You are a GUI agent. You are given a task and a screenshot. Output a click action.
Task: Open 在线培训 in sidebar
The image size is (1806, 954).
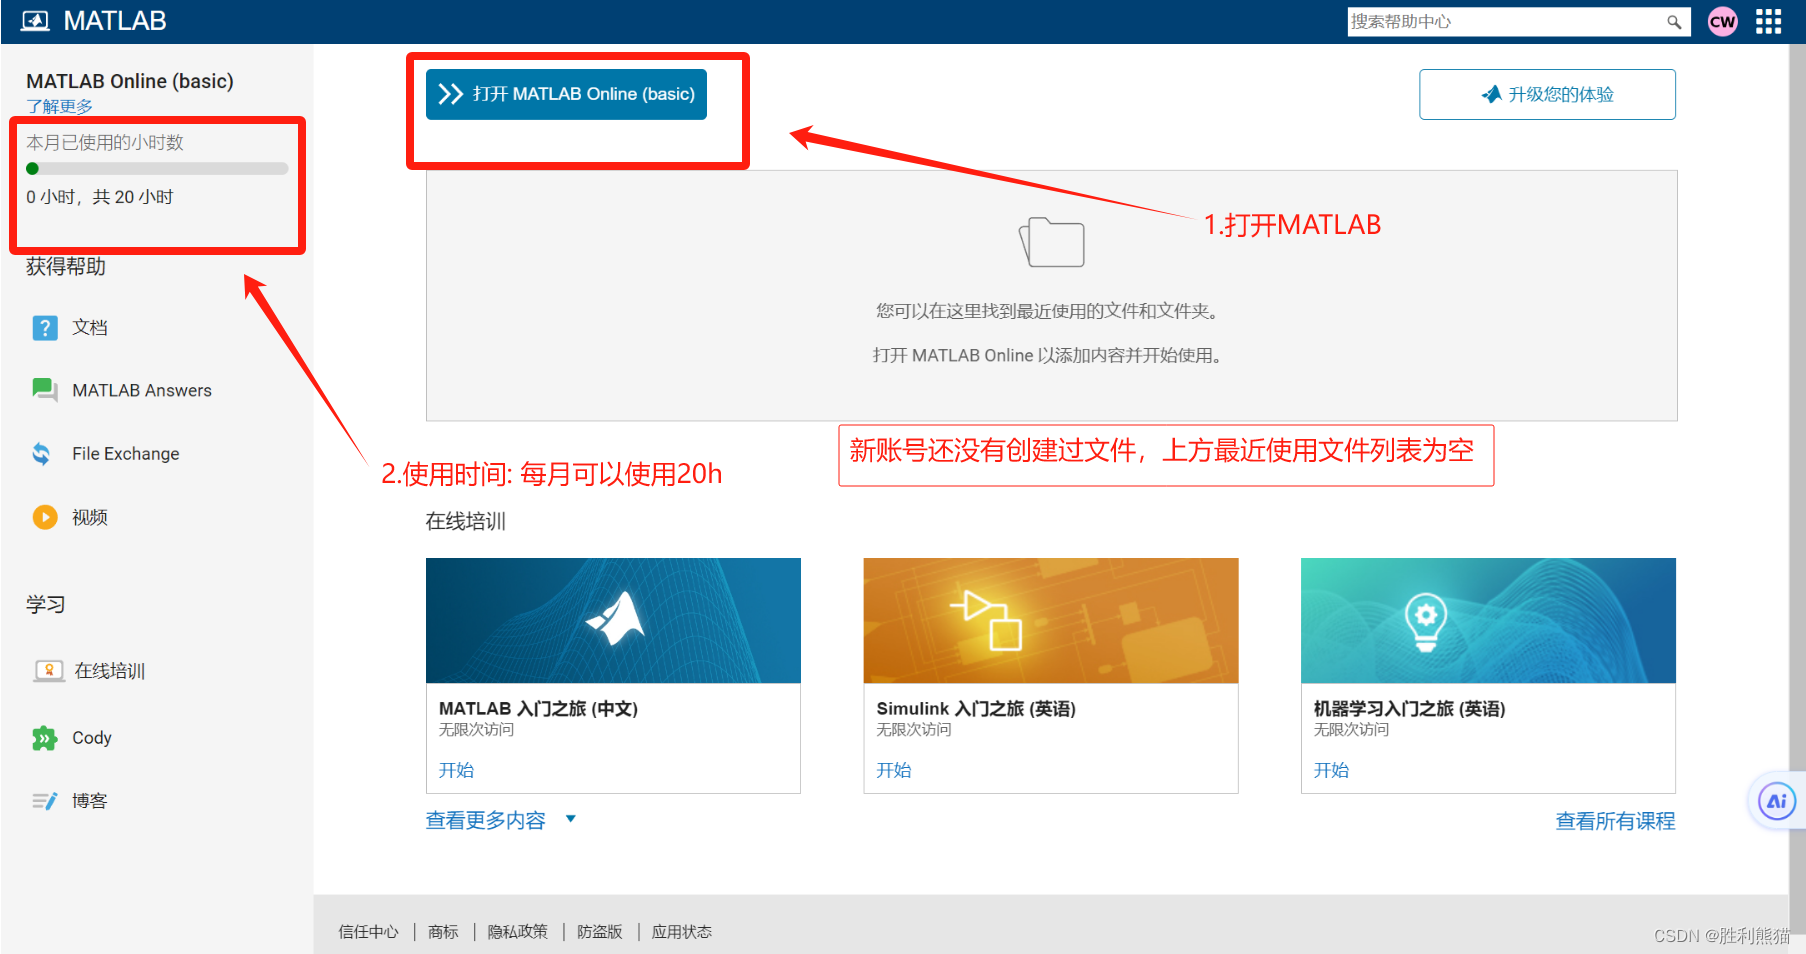click(110, 671)
